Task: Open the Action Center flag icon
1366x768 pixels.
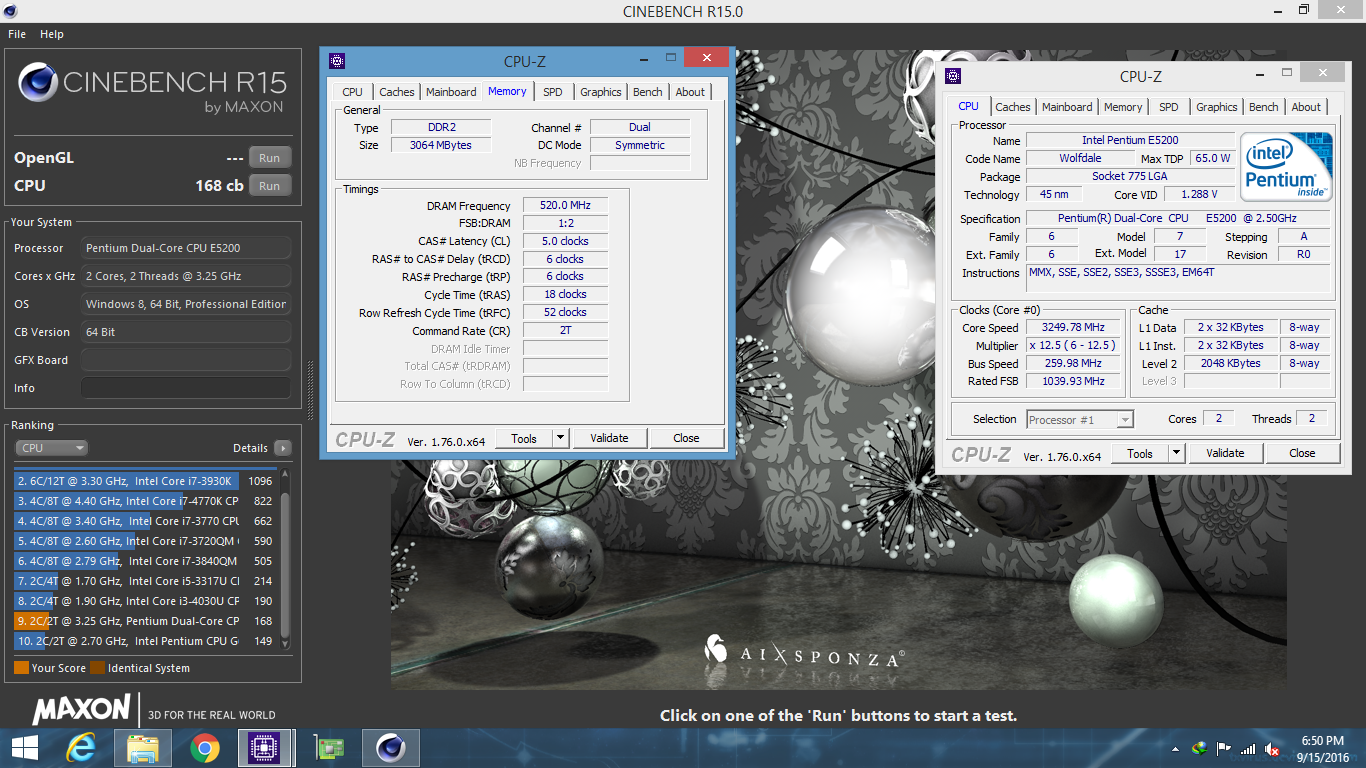Action: pos(1224,749)
